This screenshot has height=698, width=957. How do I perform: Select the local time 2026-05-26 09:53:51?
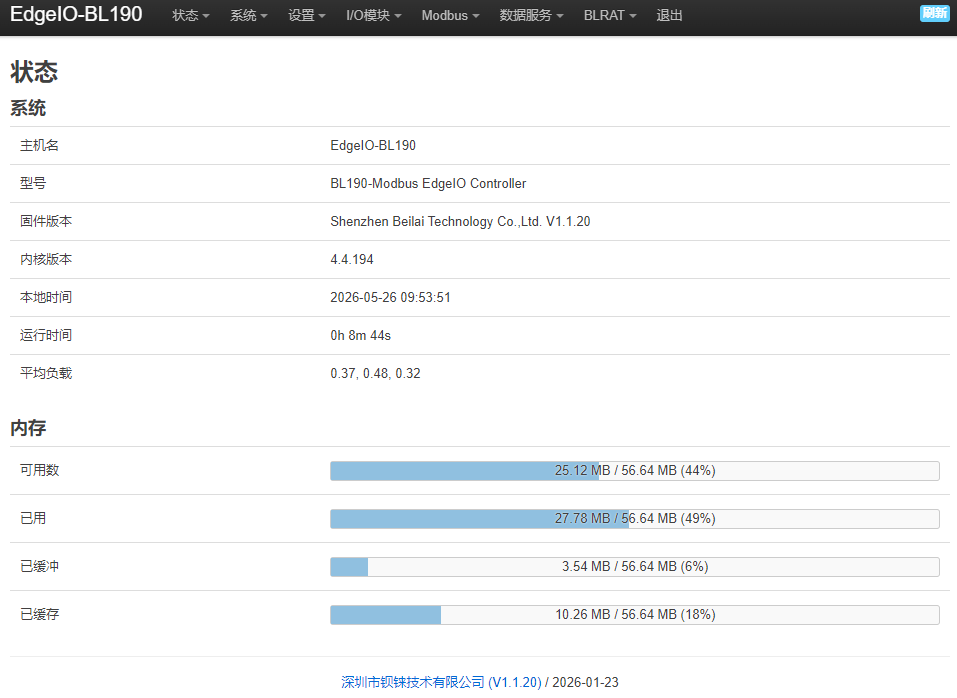click(390, 297)
